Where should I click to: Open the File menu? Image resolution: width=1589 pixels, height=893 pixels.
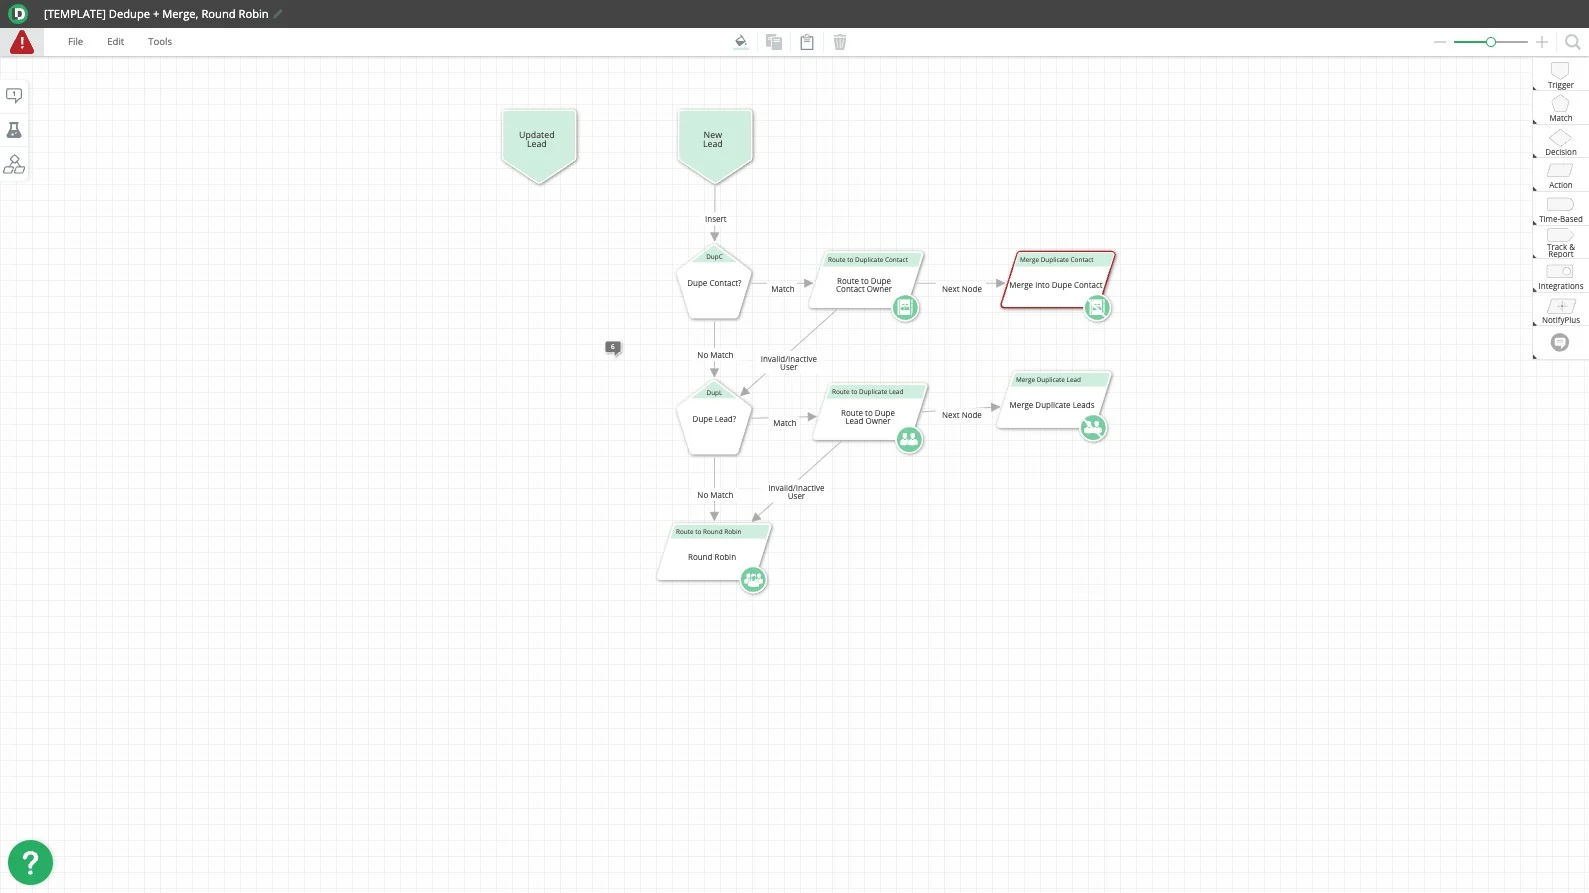click(75, 42)
